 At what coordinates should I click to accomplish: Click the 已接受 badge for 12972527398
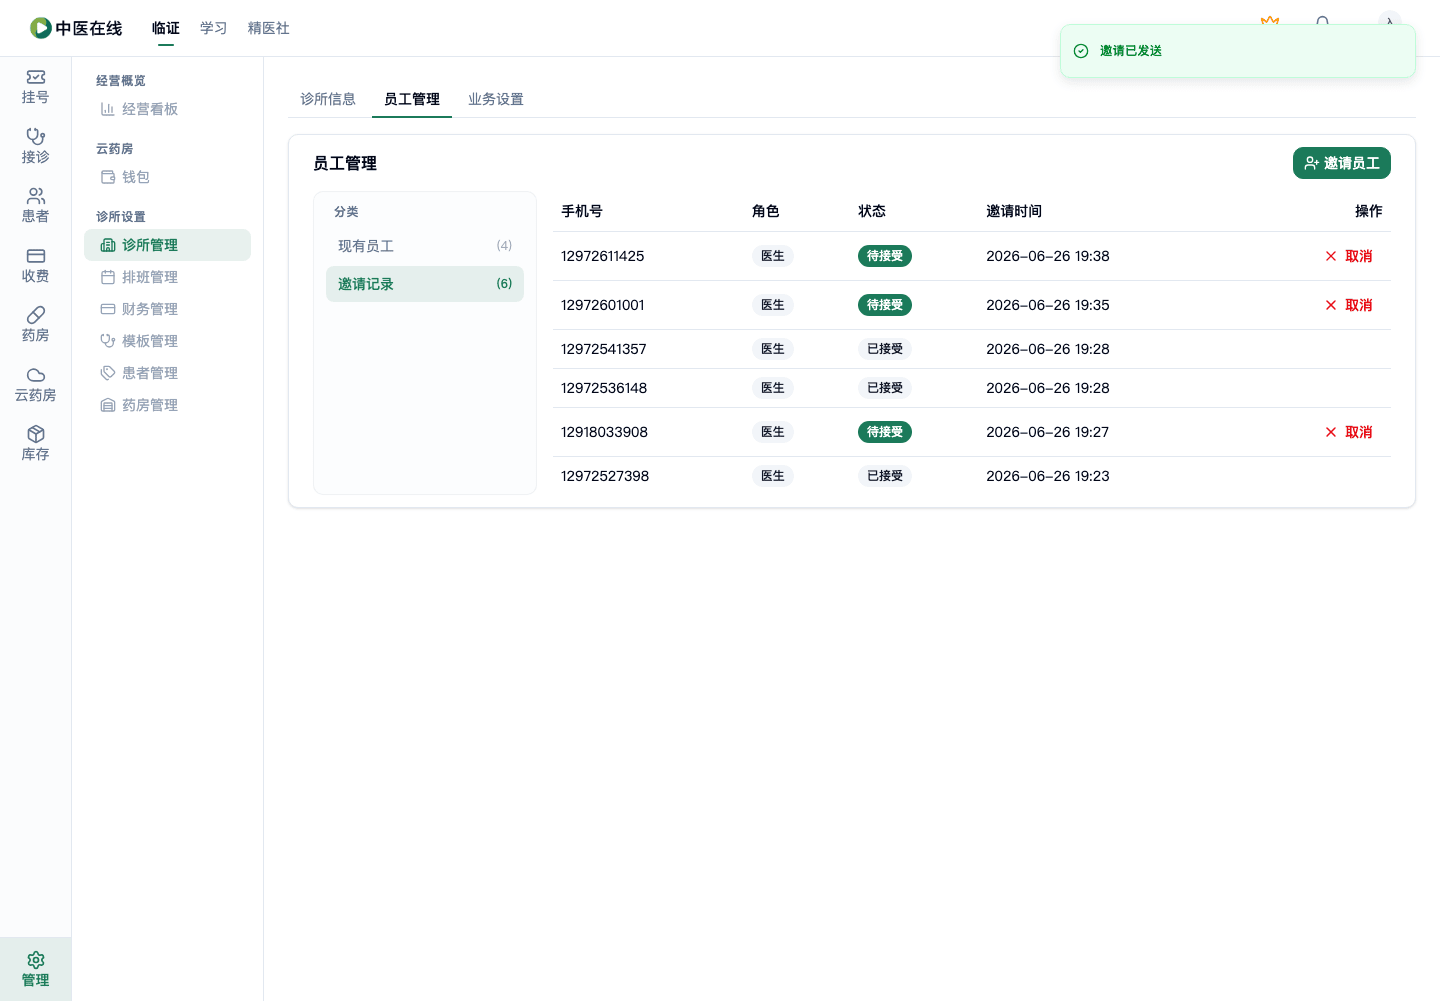point(885,476)
